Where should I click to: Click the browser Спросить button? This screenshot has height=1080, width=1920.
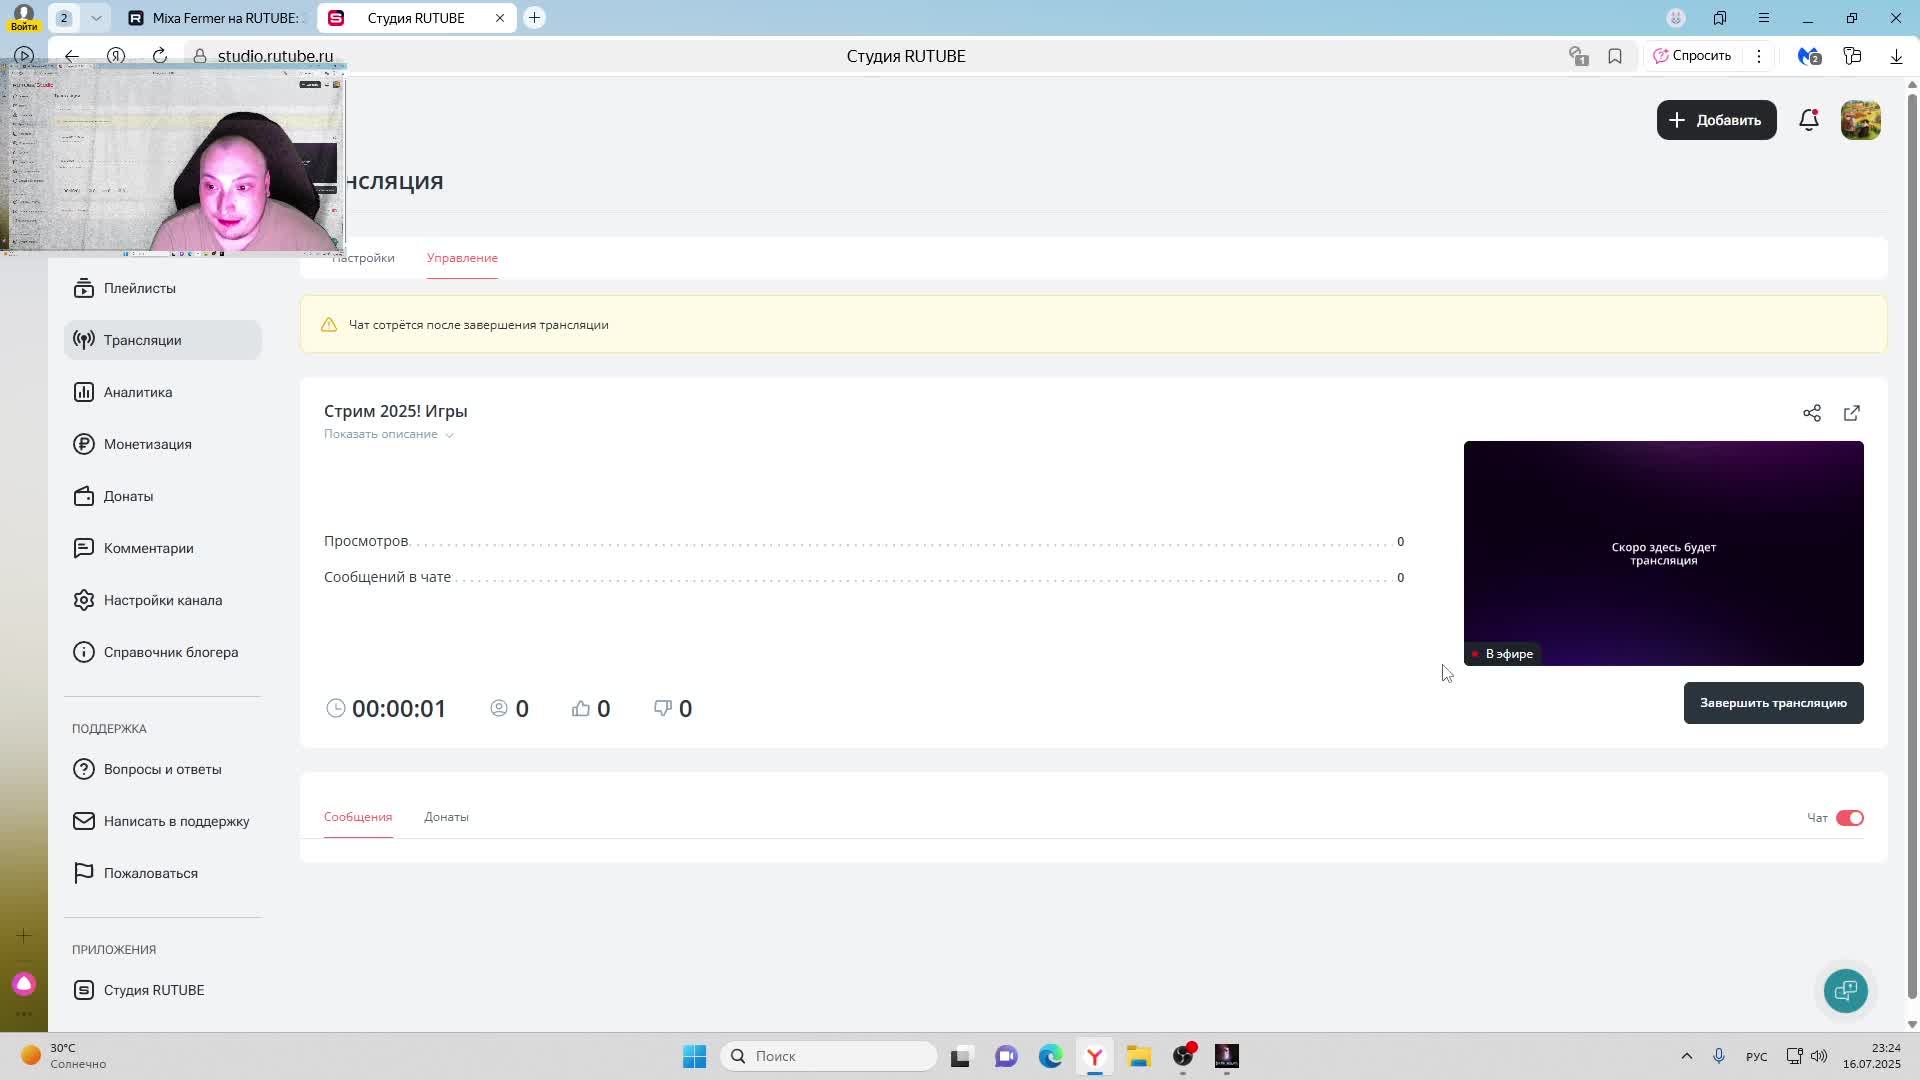pos(1691,56)
